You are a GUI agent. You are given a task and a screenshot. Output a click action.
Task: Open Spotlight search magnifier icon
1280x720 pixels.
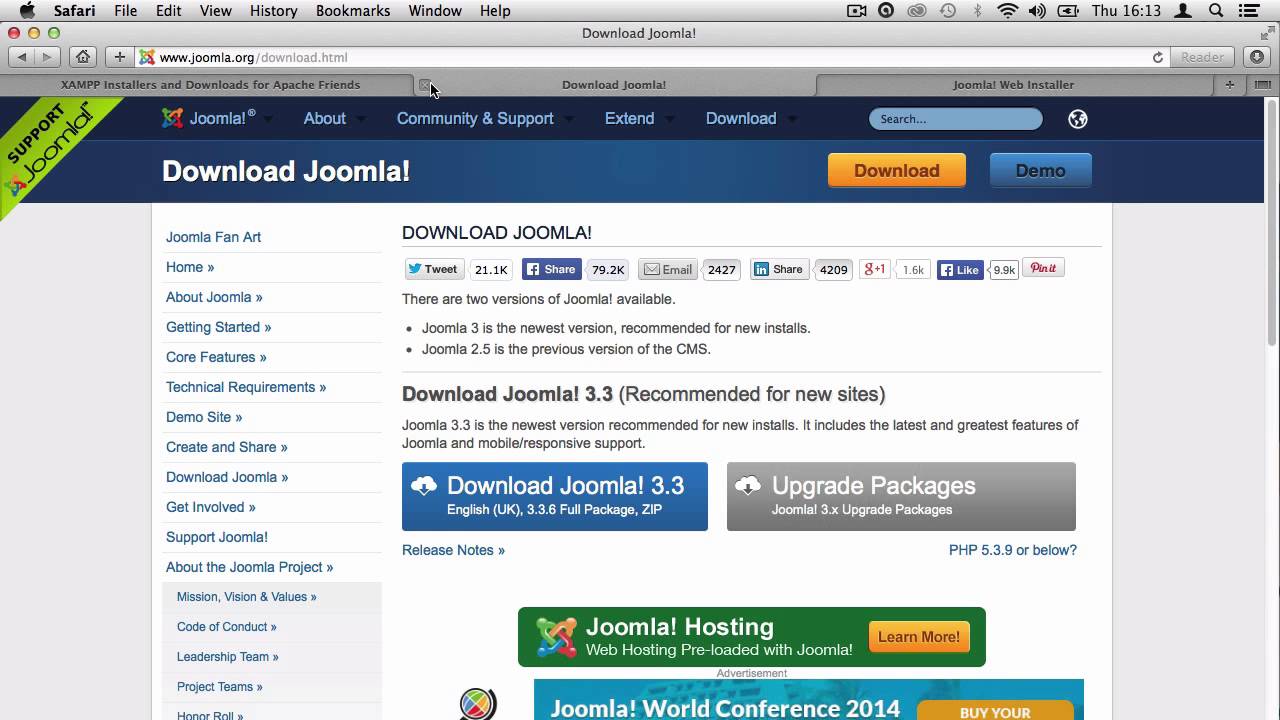coord(1216,11)
